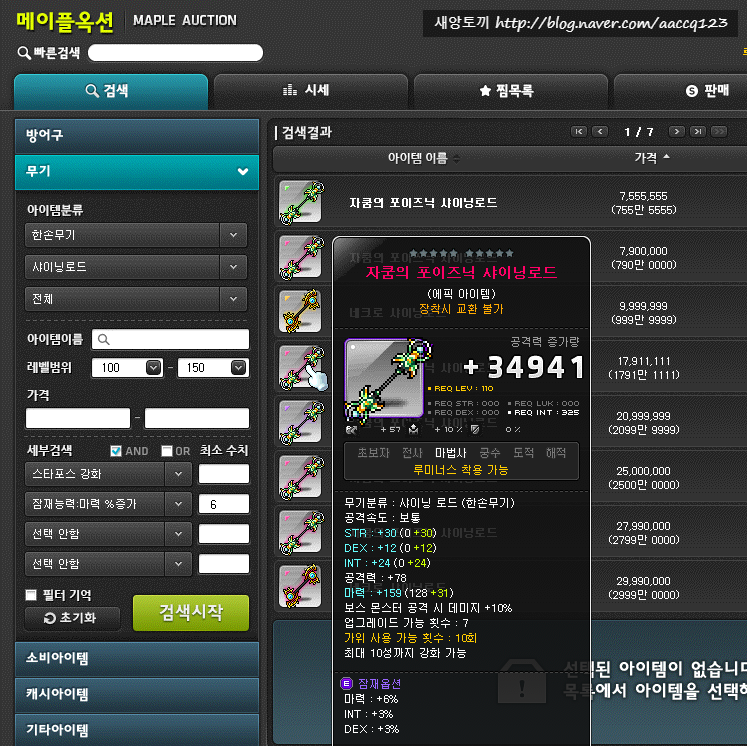
Task: Select the item name 자쿰의 포이즈닉 샤이닝로드 in the first row
Action: (423, 203)
